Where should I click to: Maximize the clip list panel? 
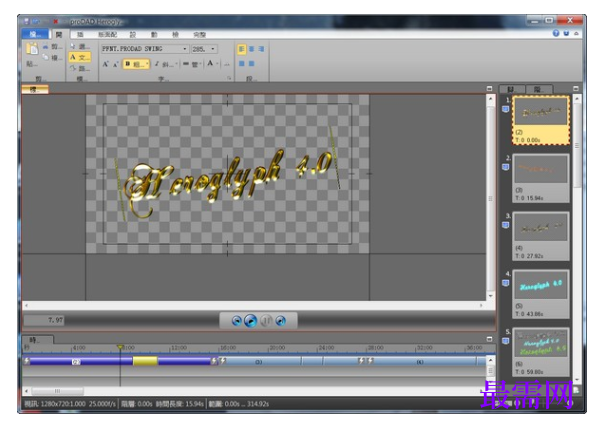pyautogui.click(x=576, y=88)
